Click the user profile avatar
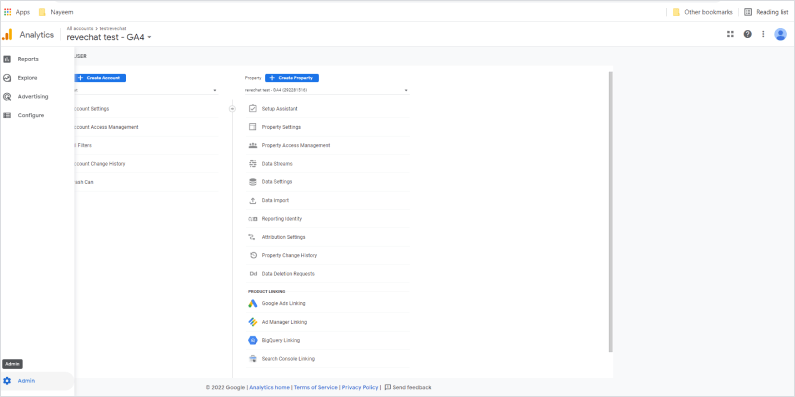Screen dimensions: 795x397 click(780, 34)
